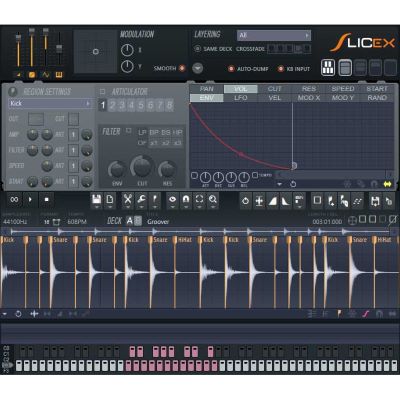Screen dimensions: 400x400
Task: Click the new document icon
Action: coord(110,200)
